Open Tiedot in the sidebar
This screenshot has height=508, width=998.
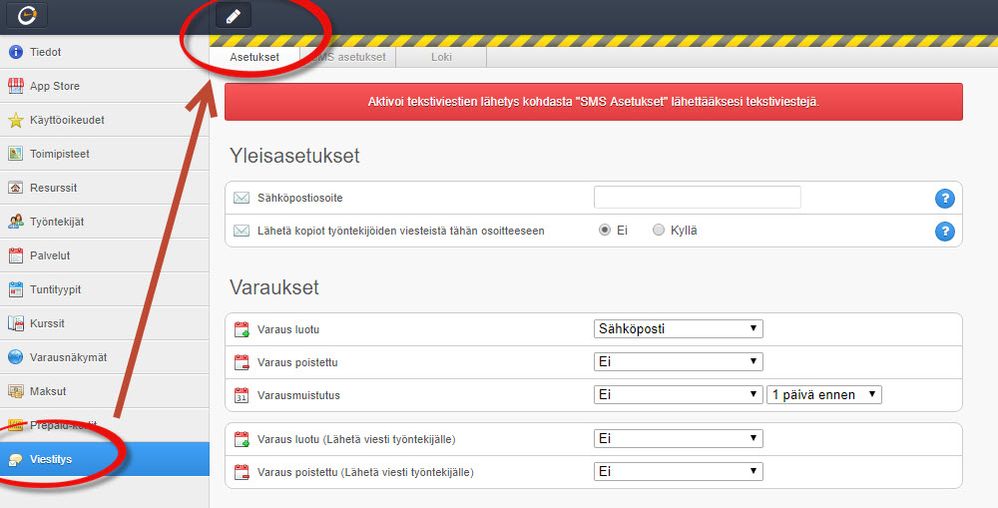[x=104, y=52]
